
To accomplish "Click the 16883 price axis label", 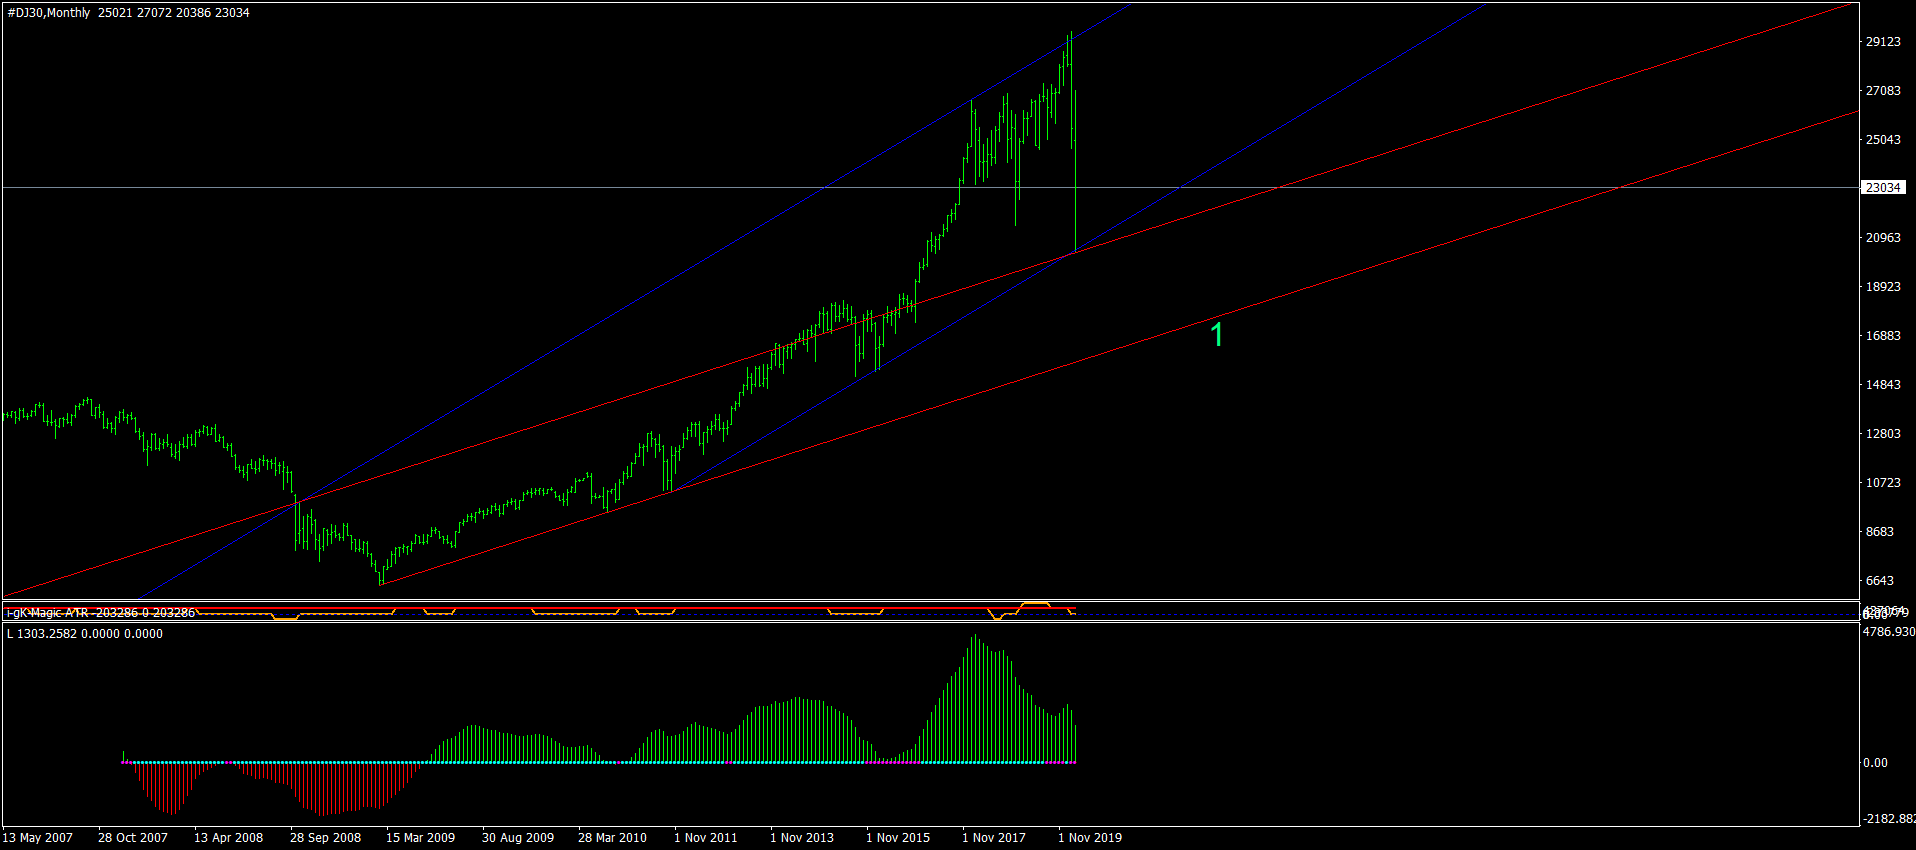I will coord(1883,336).
